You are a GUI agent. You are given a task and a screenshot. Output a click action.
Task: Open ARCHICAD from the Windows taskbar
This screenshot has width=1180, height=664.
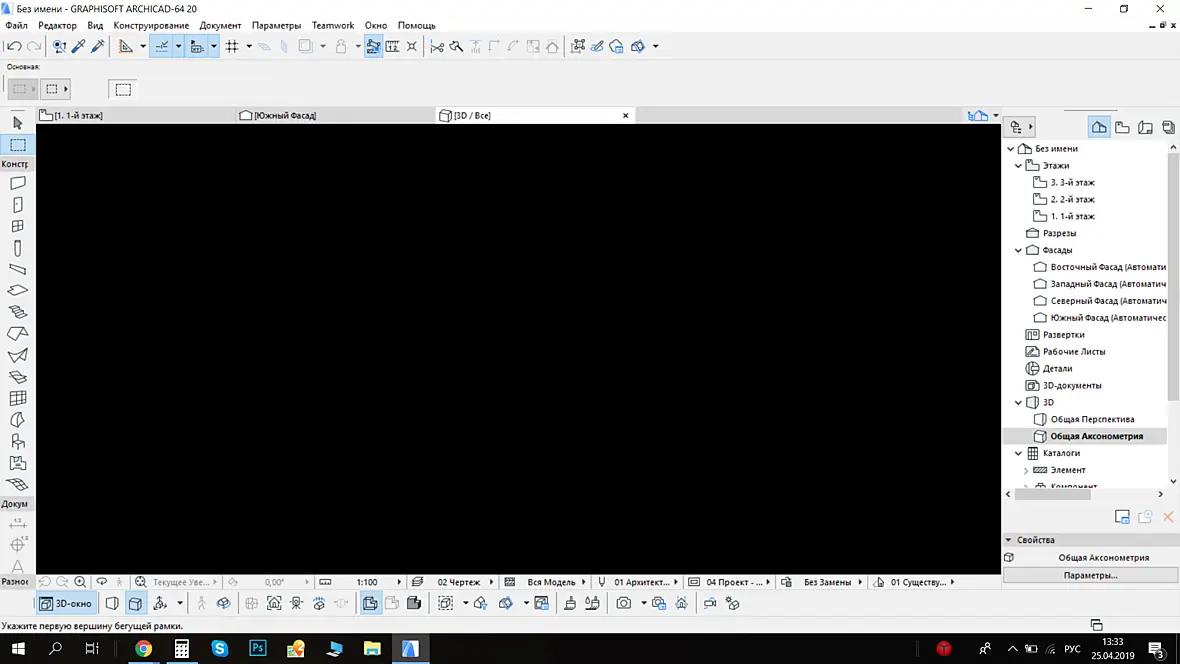[410, 648]
